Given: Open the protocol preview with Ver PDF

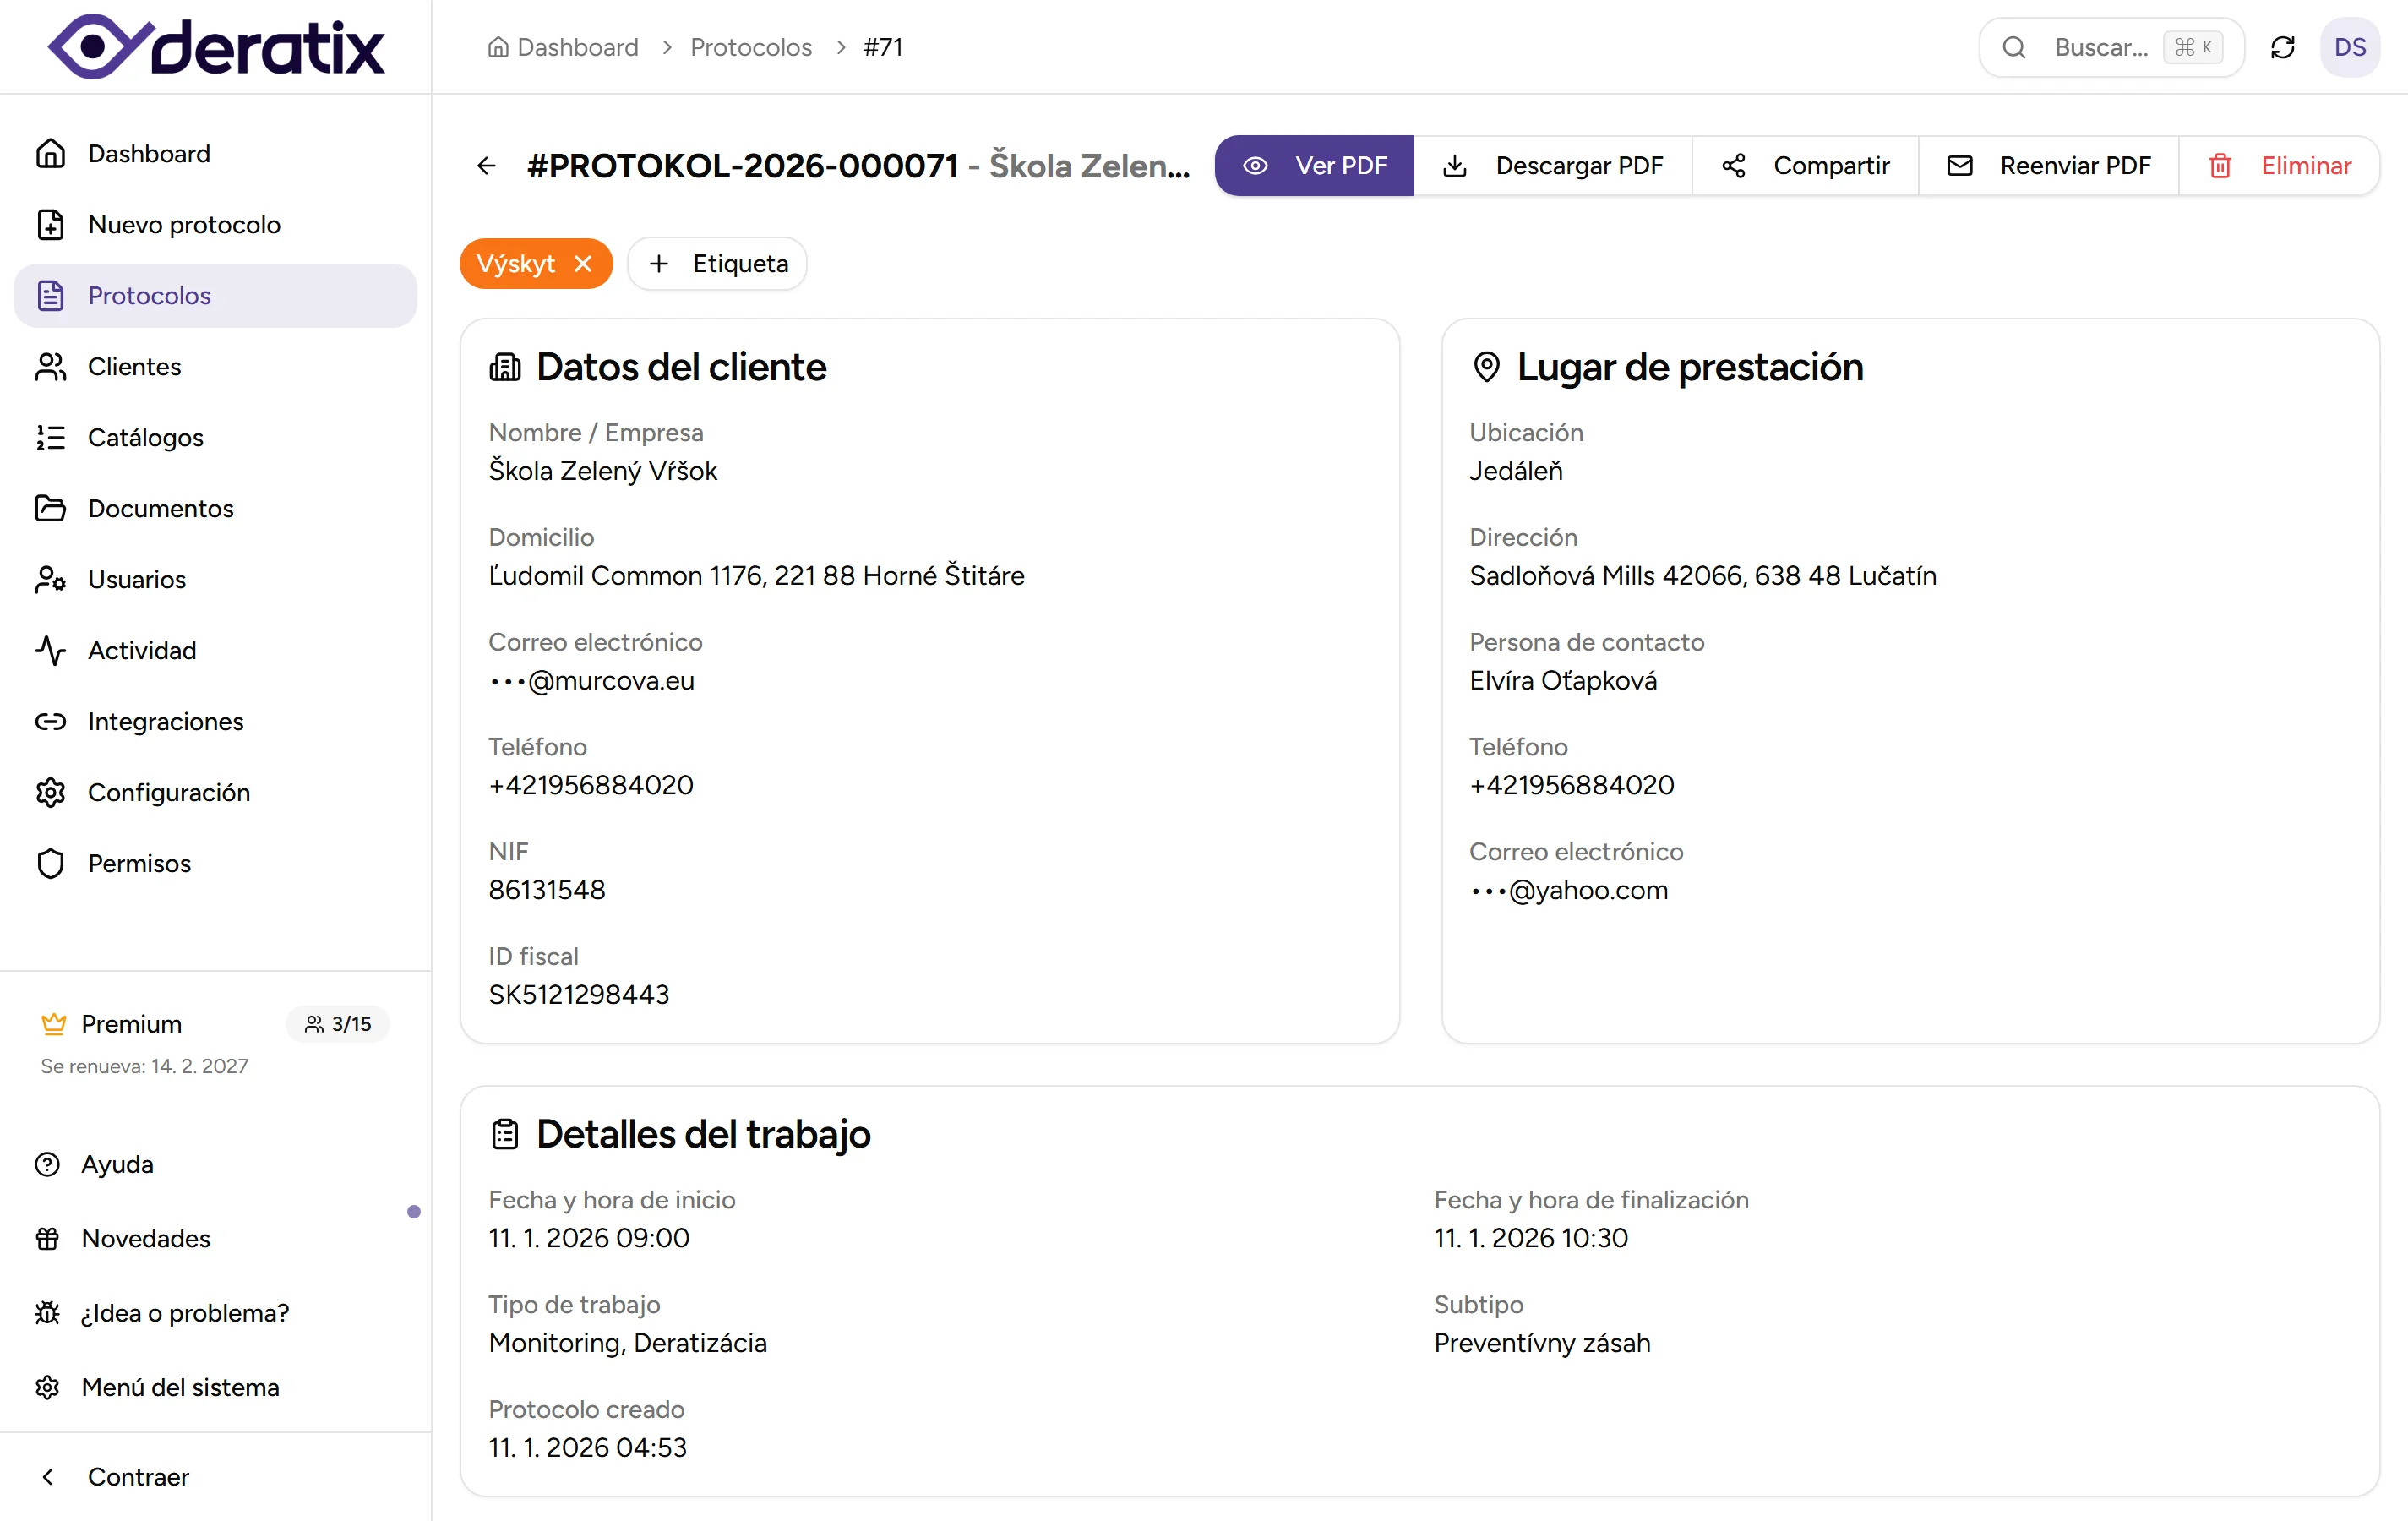Looking at the screenshot, I should [x=1313, y=165].
